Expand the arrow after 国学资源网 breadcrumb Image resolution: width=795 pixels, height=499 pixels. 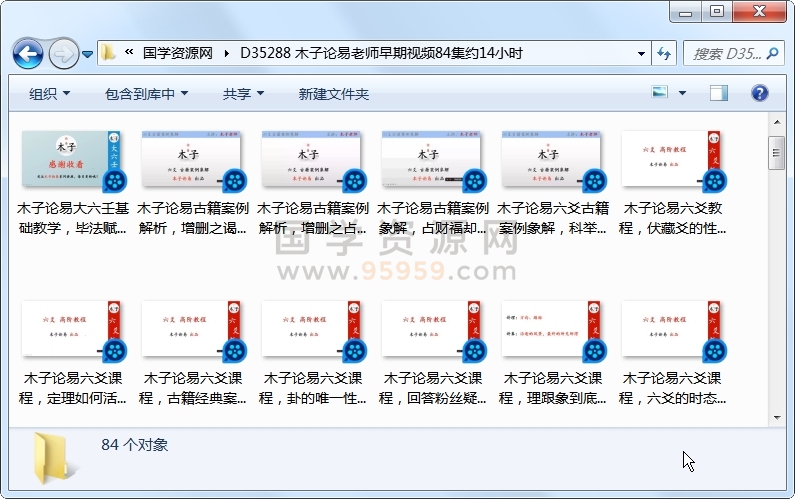tap(227, 53)
